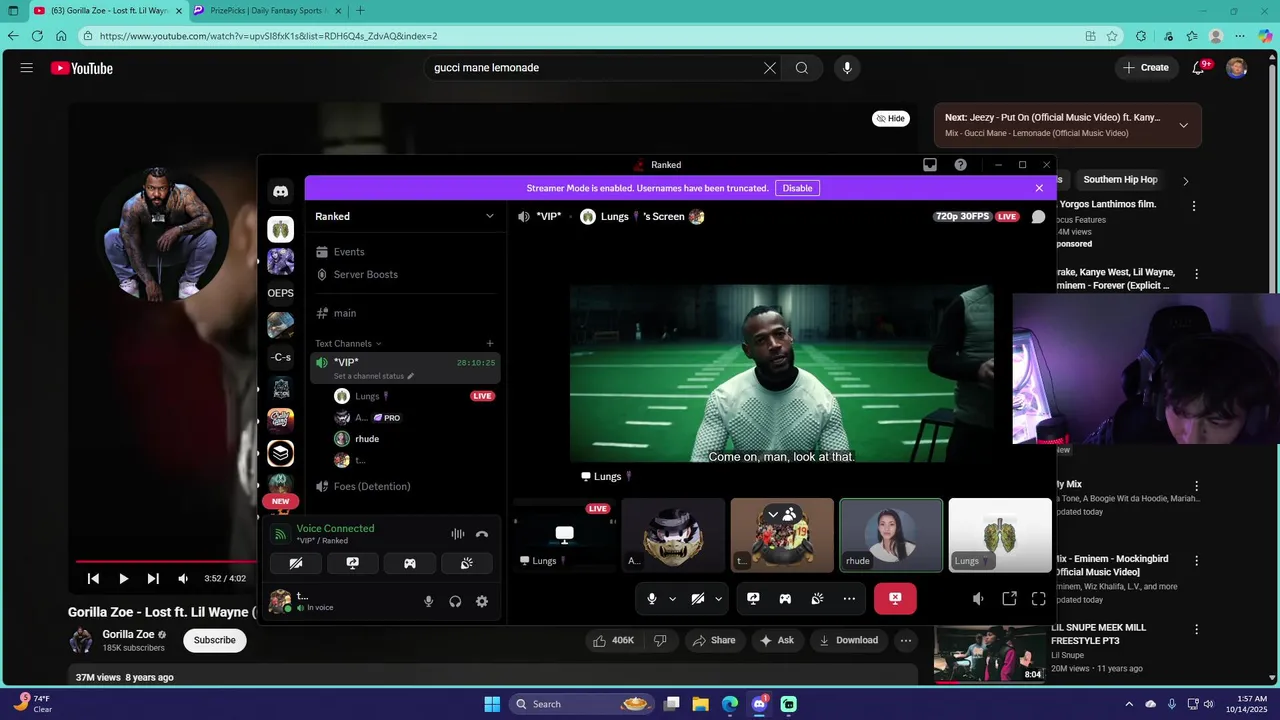The image size is (1280, 720).
Task: Open YouTube hamburger guide menu
Action: 27,68
